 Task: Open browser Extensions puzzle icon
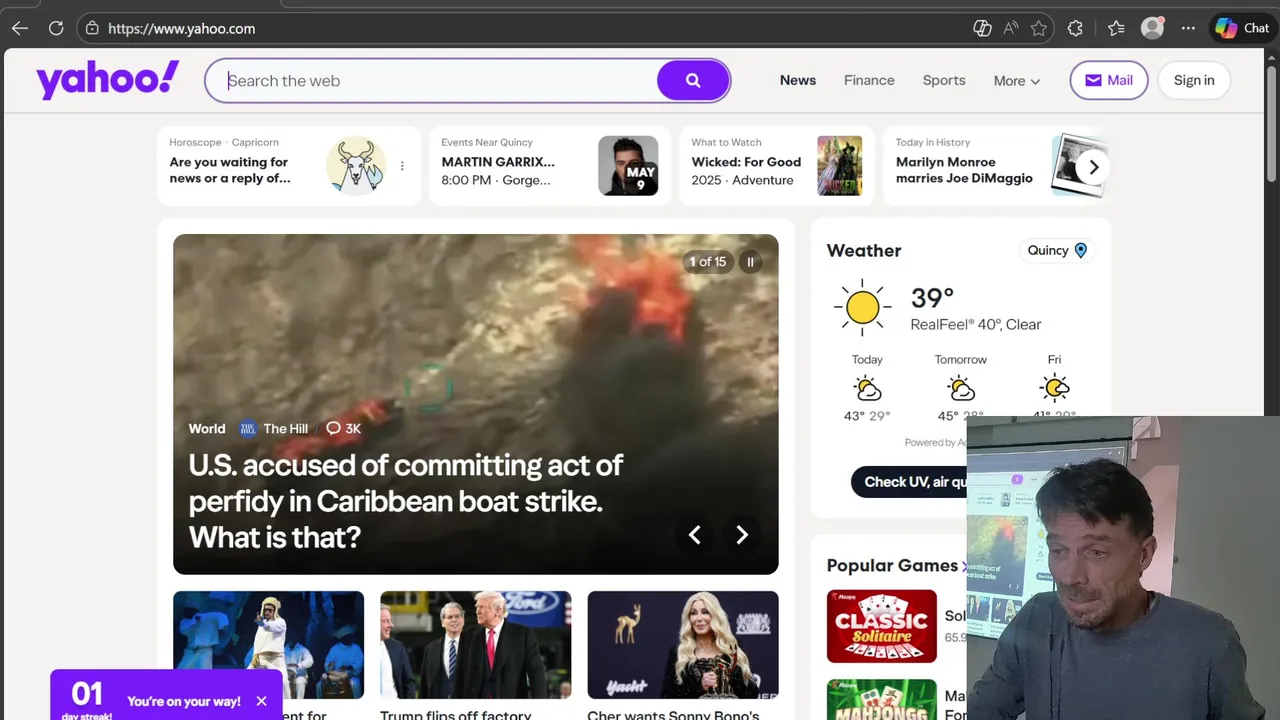coord(1075,28)
